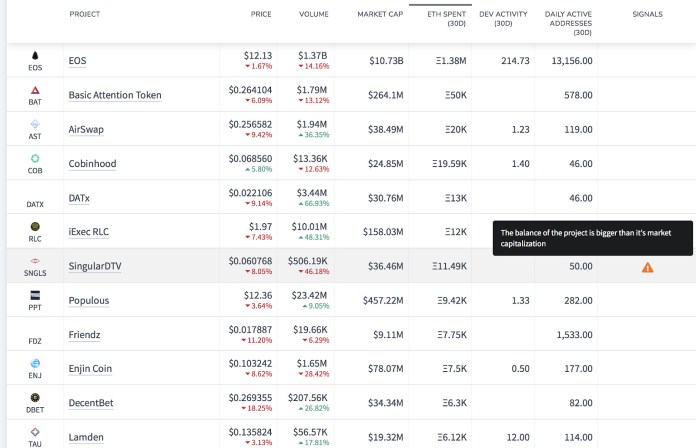Click the Enjin Coin globe icon
The height and width of the screenshot is (448, 696).
tap(35, 363)
